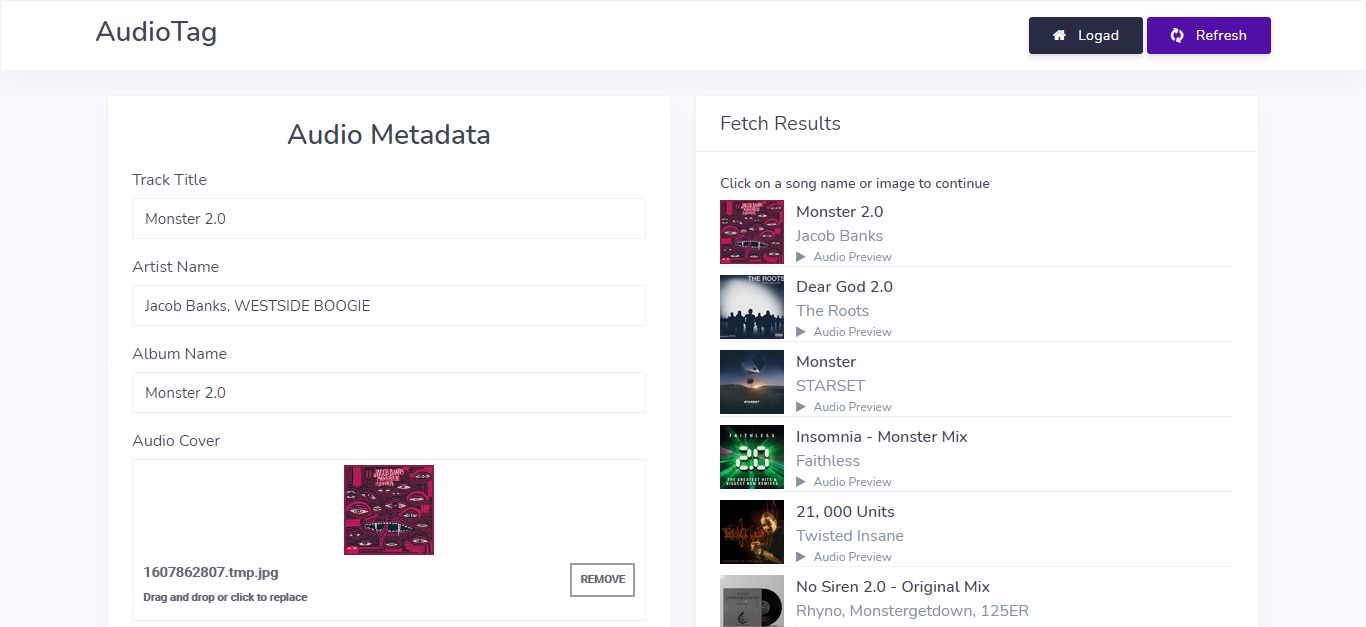Select the Dear God 2.0 song name
This screenshot has height=627, width=1366.
[x=844, y=287]
